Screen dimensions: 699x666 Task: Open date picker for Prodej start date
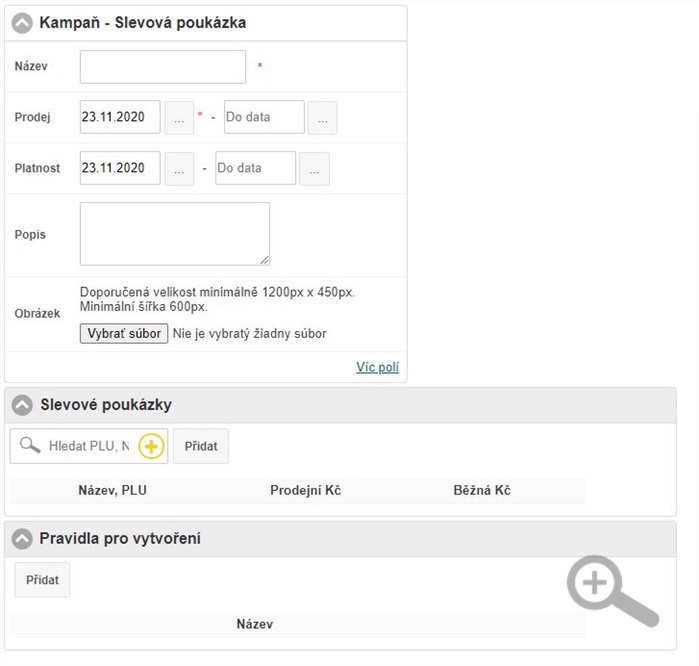click(x=179, y=117)
